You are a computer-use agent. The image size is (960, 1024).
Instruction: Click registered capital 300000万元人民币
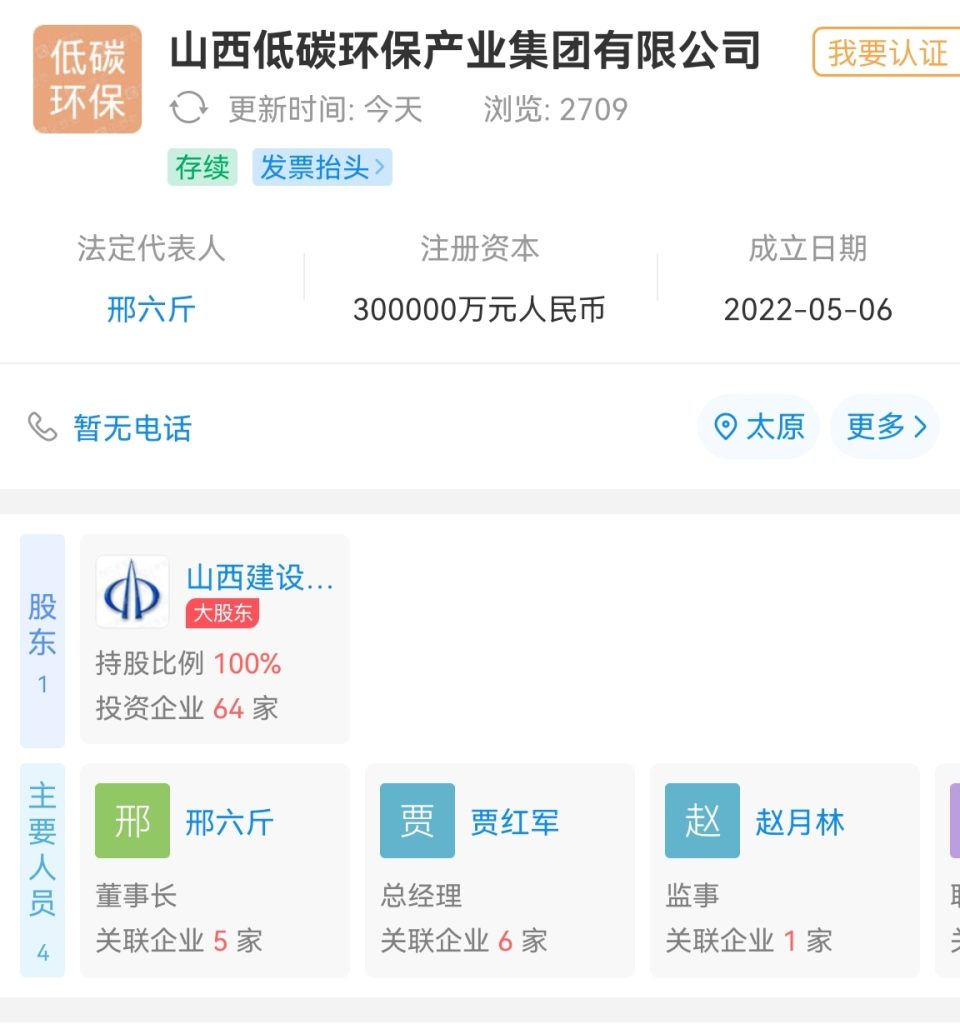[479, 310]
